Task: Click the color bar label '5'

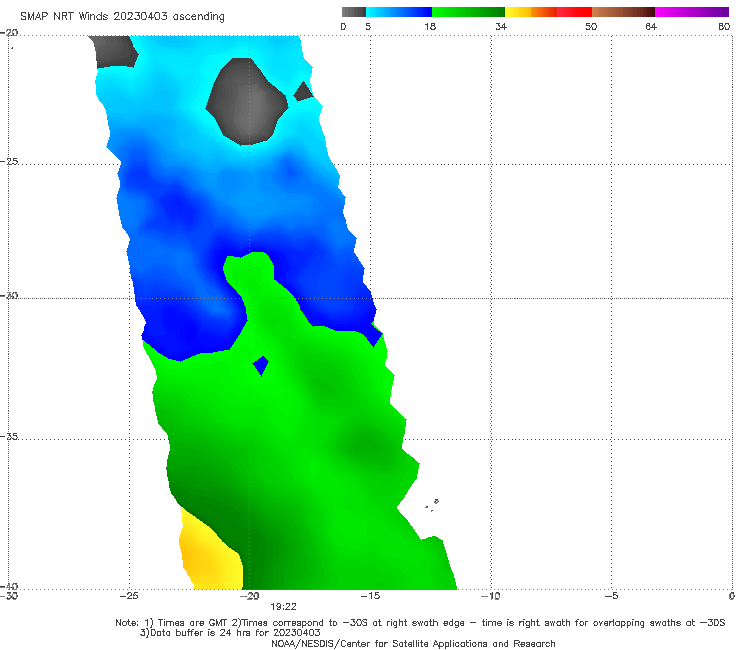Action: (x=368, y=26)
